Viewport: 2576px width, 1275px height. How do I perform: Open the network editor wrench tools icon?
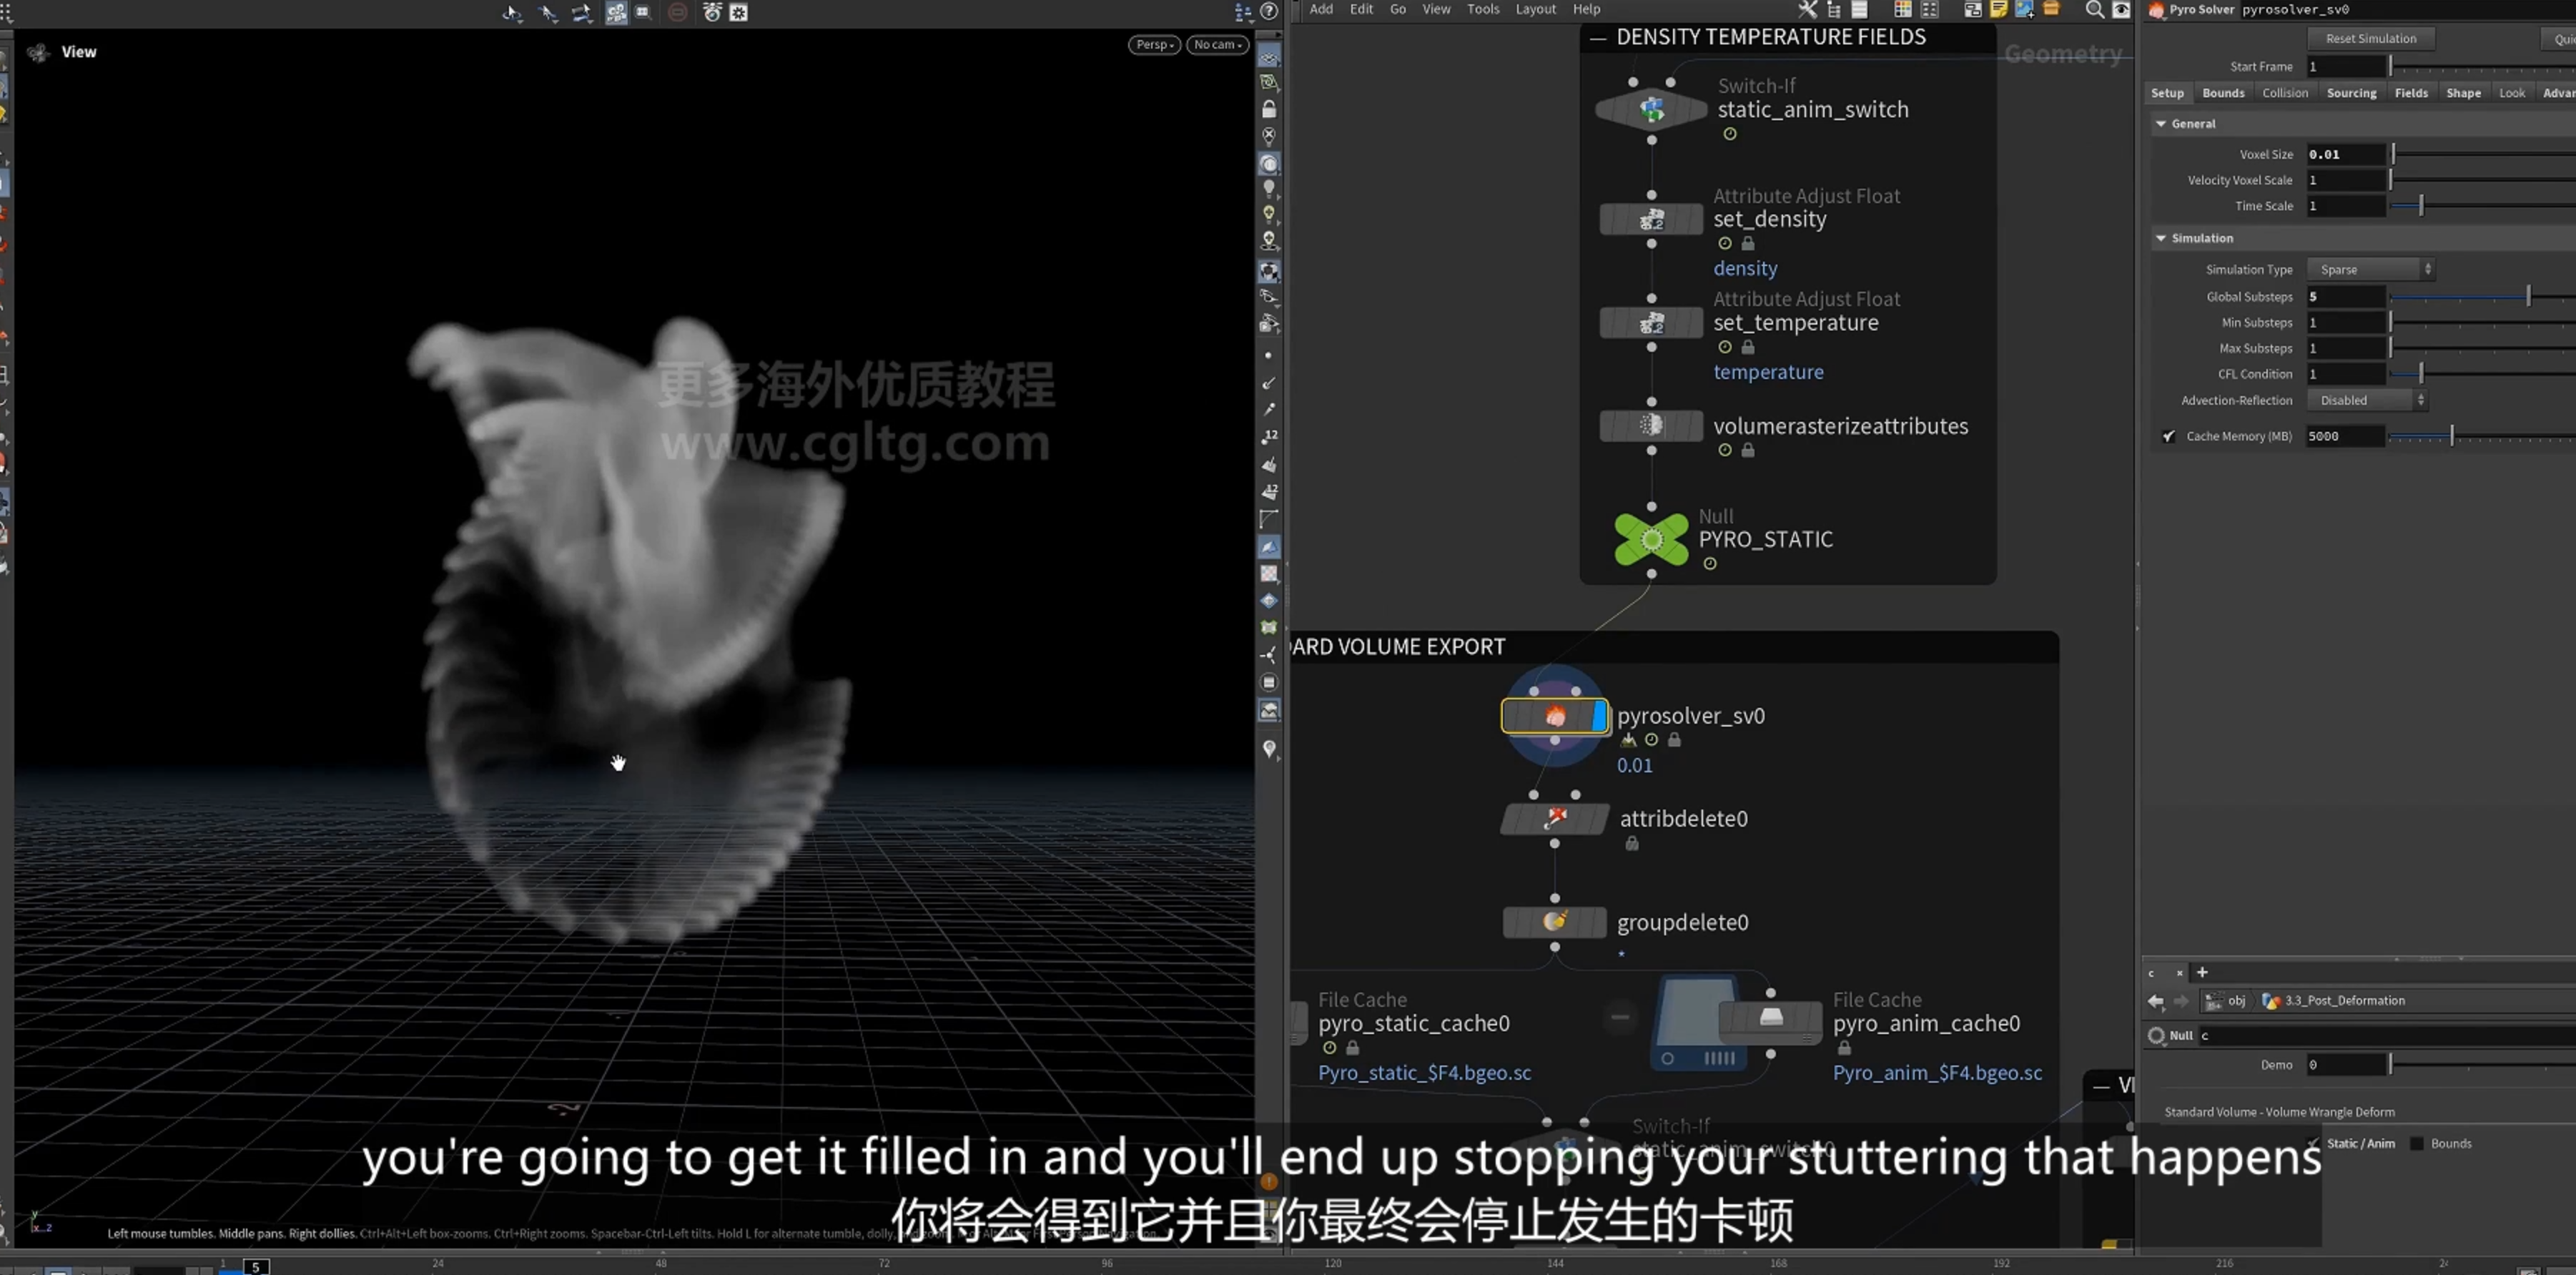[x=1807, y=10]
